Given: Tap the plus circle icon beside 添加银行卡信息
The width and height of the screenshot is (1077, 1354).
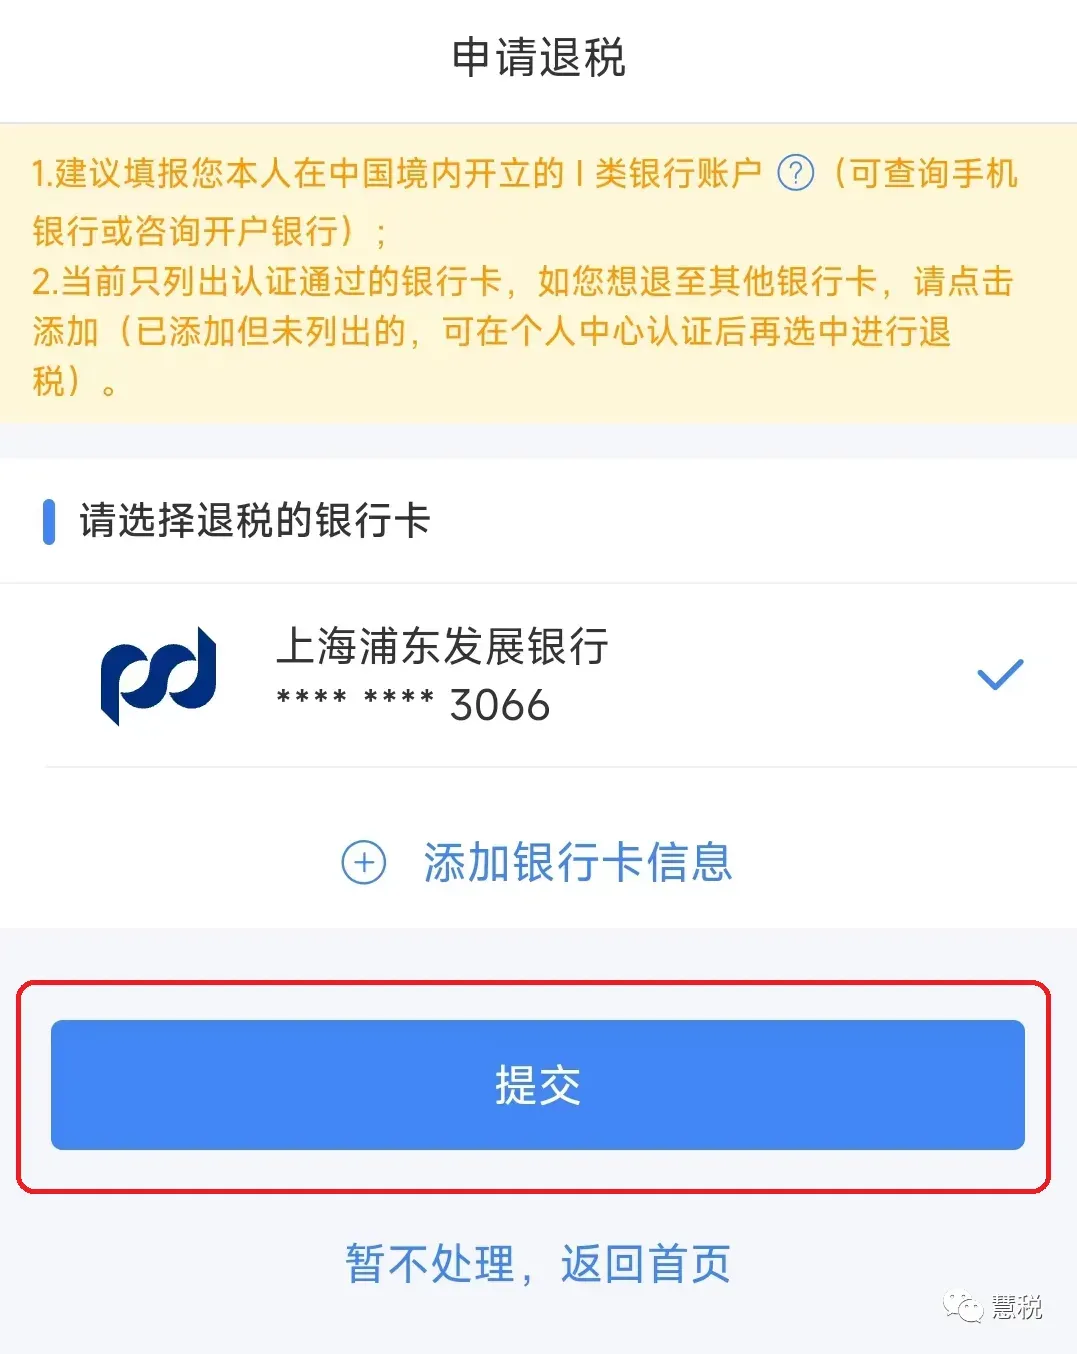Looking at the screenshot, I should pos(364,863).
